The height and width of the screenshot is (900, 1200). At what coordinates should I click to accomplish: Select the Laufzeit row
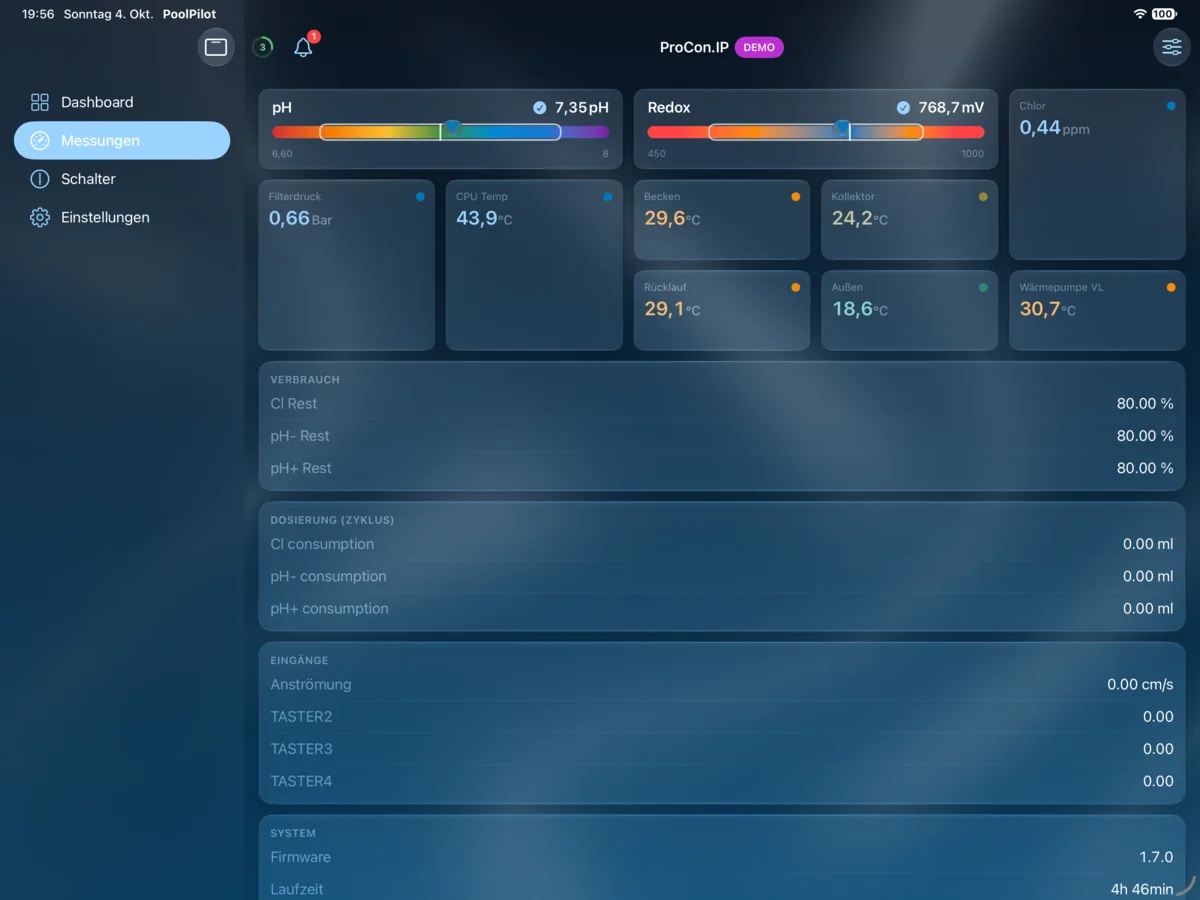[722, 889]
